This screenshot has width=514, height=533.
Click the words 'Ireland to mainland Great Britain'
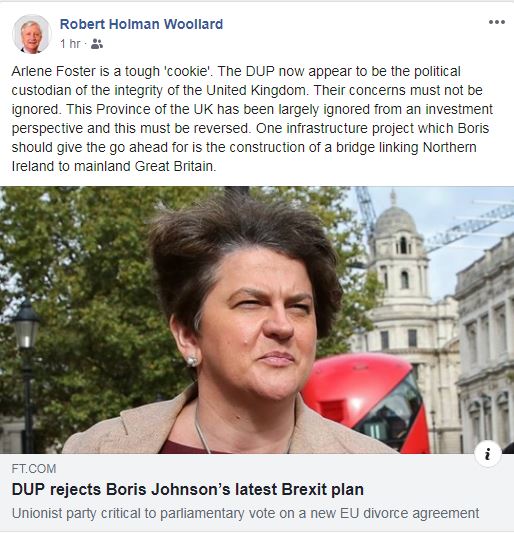coord(114,166)
